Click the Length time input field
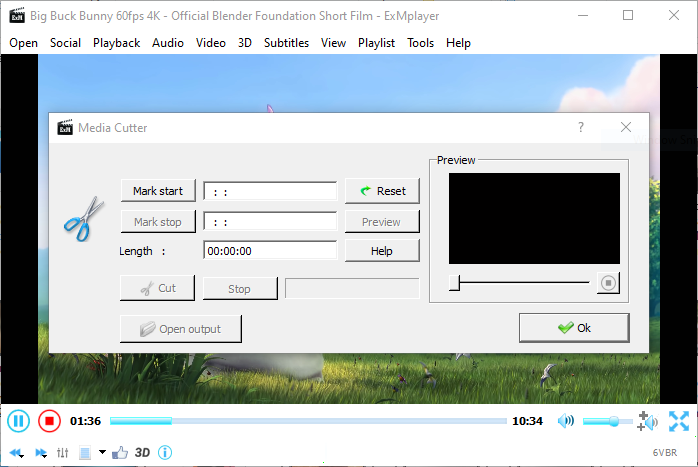Viewport: 698px width, 467px height. 270,252
